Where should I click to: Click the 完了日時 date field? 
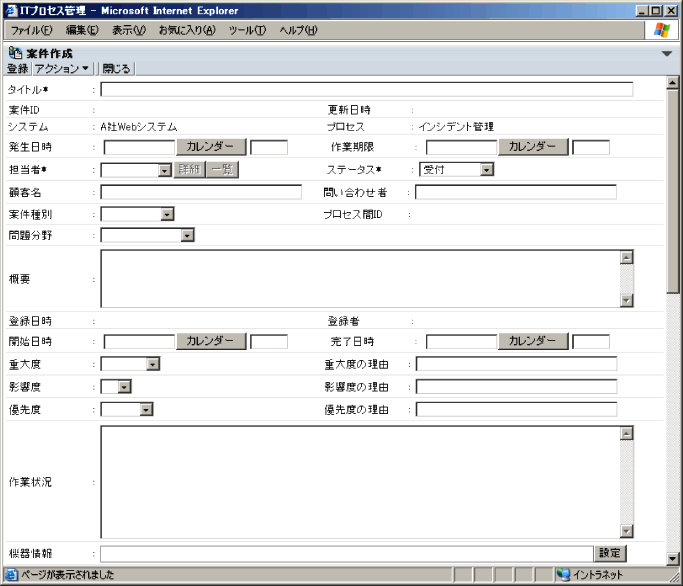pyautogui.click(x=461, y=342)
